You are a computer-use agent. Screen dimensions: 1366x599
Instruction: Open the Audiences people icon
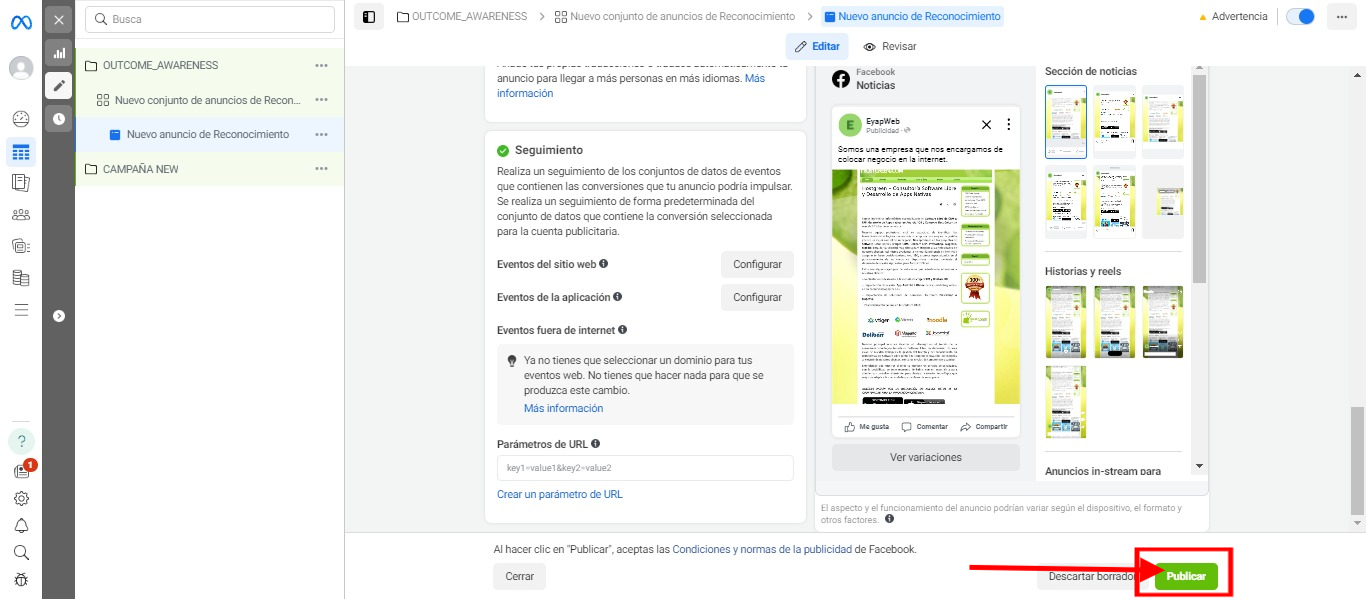(x=20, y=214)
